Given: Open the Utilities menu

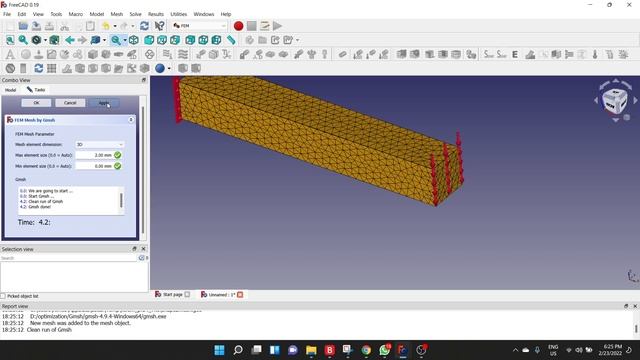Looking at the screenshot, I should tap(178, 14).
